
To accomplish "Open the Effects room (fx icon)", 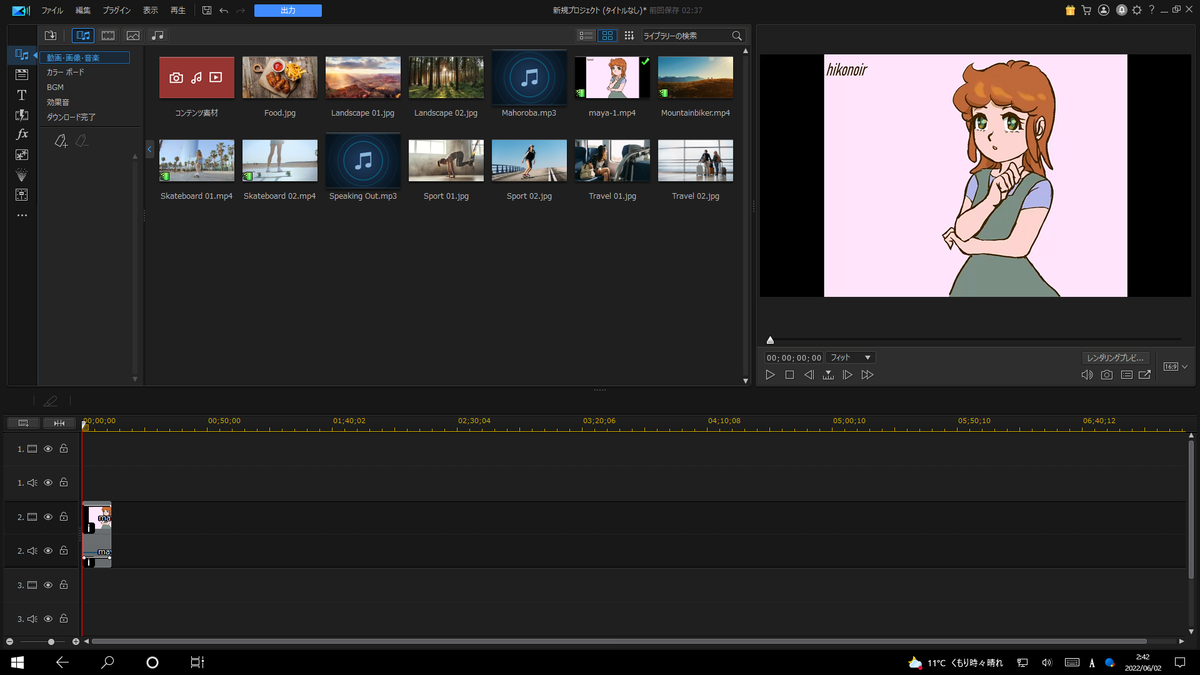I will point(22,134).
